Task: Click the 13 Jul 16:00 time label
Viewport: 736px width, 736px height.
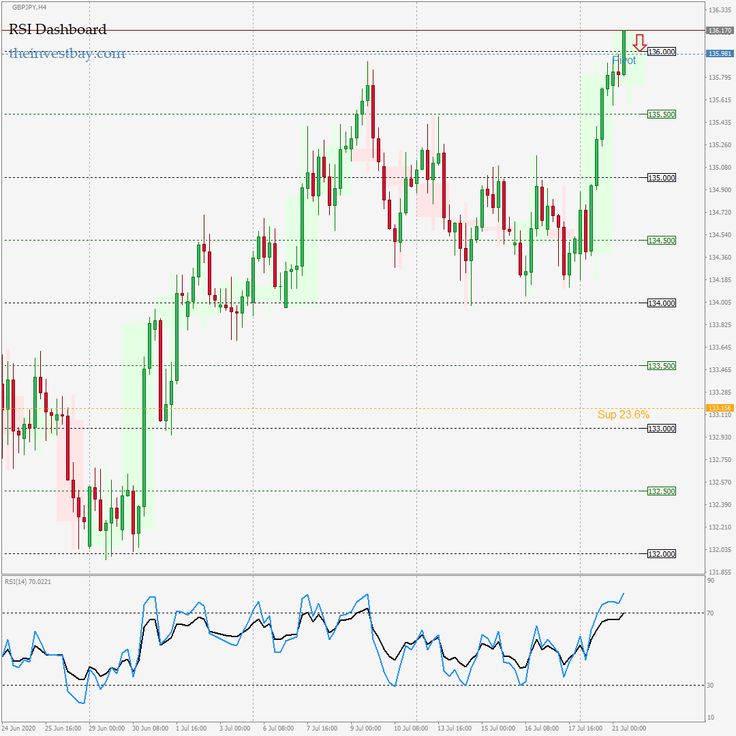Action: (455, 728)
